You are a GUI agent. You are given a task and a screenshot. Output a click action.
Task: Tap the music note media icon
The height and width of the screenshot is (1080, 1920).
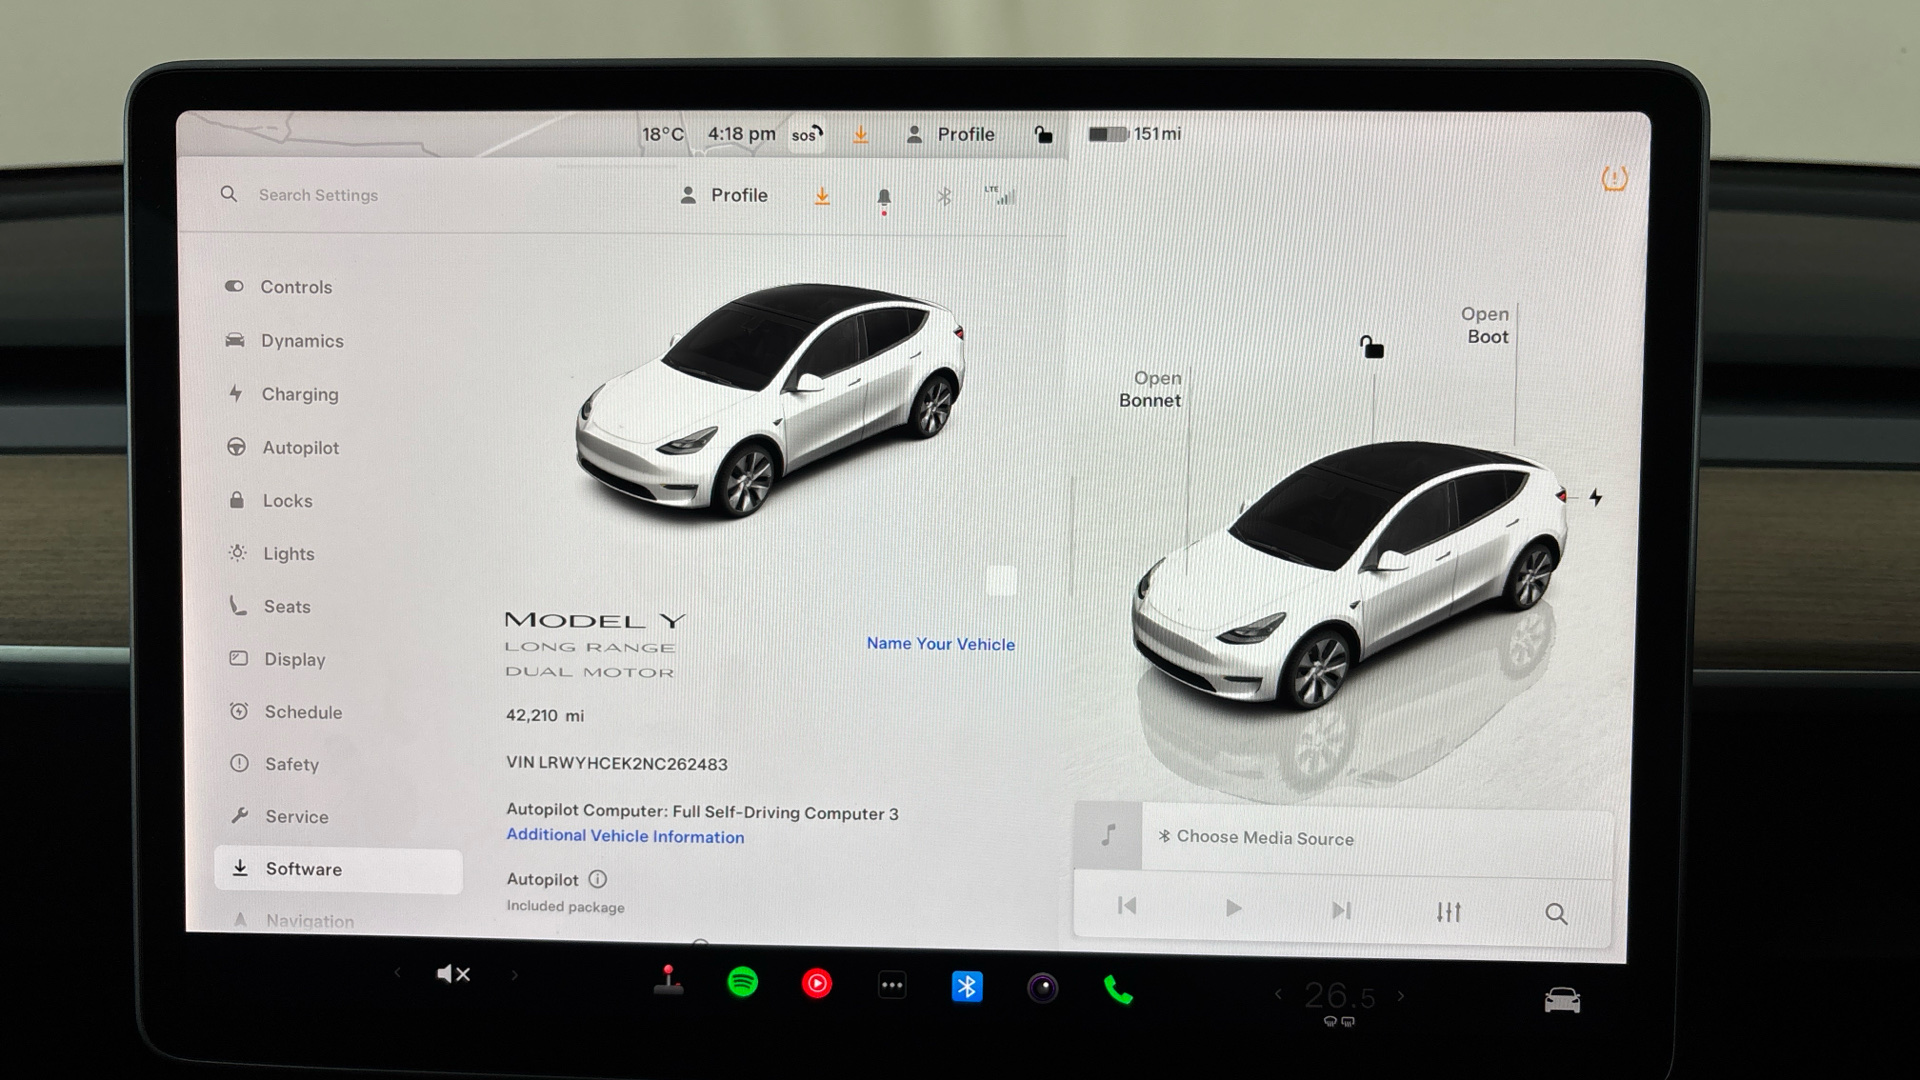pyautogui.click(x=1108, y=835)
